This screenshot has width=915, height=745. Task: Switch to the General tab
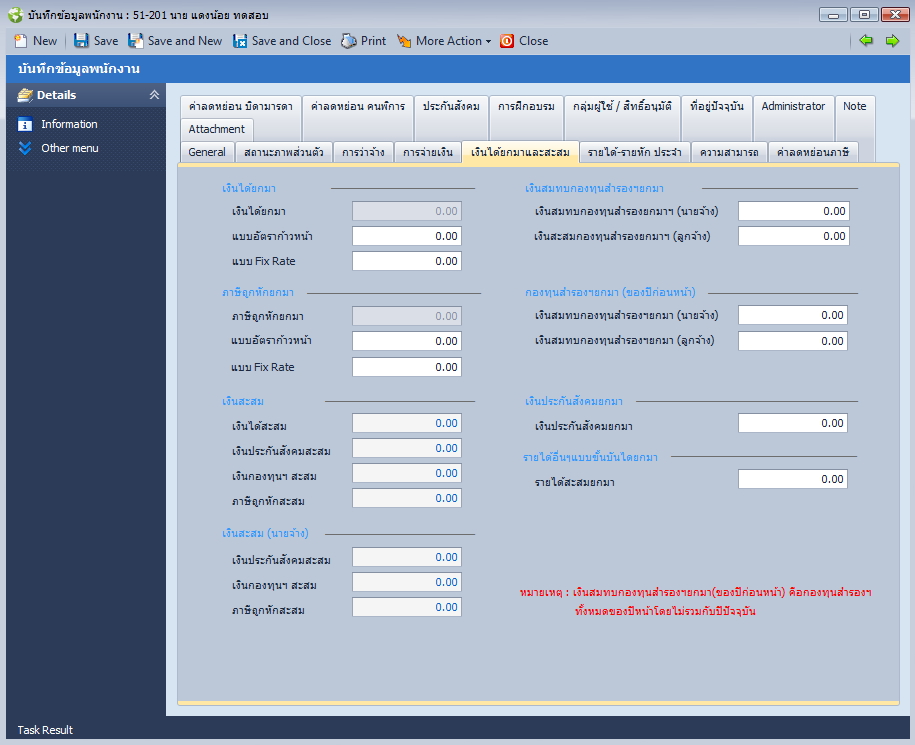(x=207, y=152)
